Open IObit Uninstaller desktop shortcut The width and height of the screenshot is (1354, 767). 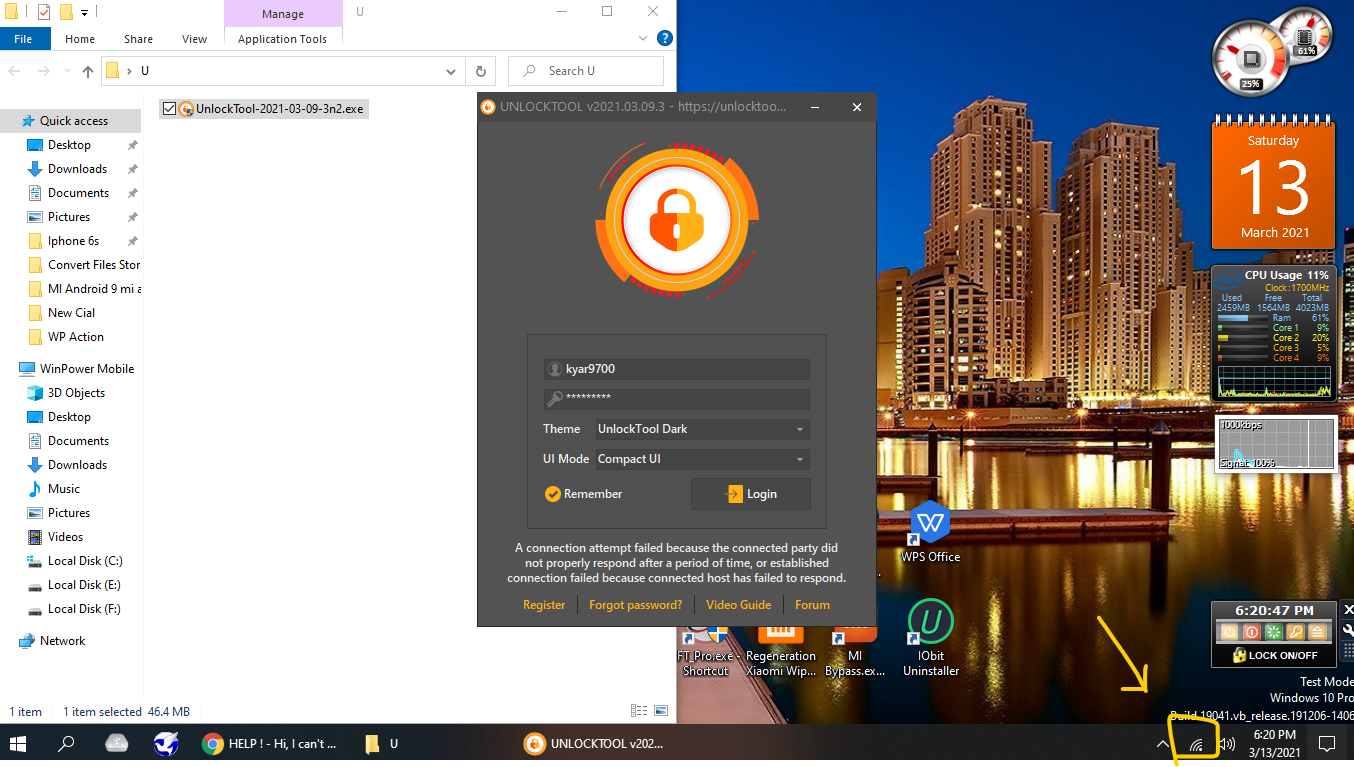(x=931, y=640)
